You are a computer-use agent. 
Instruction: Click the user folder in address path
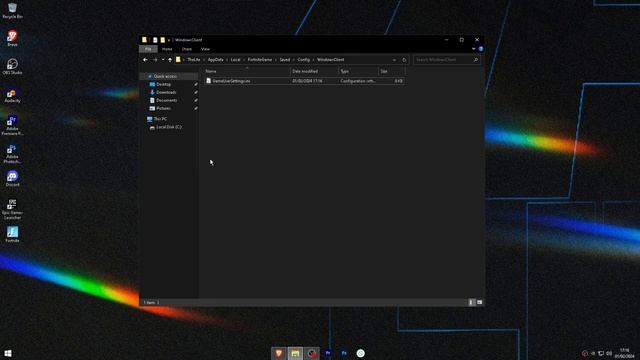[x=194, y=60]
